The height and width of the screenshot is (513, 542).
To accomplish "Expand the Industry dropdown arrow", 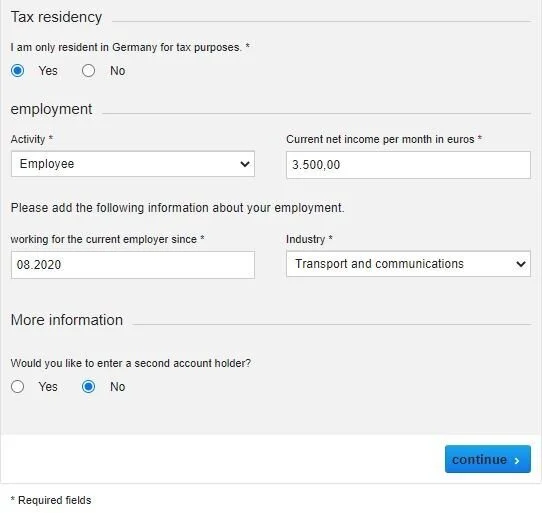I will click(521, 264).
